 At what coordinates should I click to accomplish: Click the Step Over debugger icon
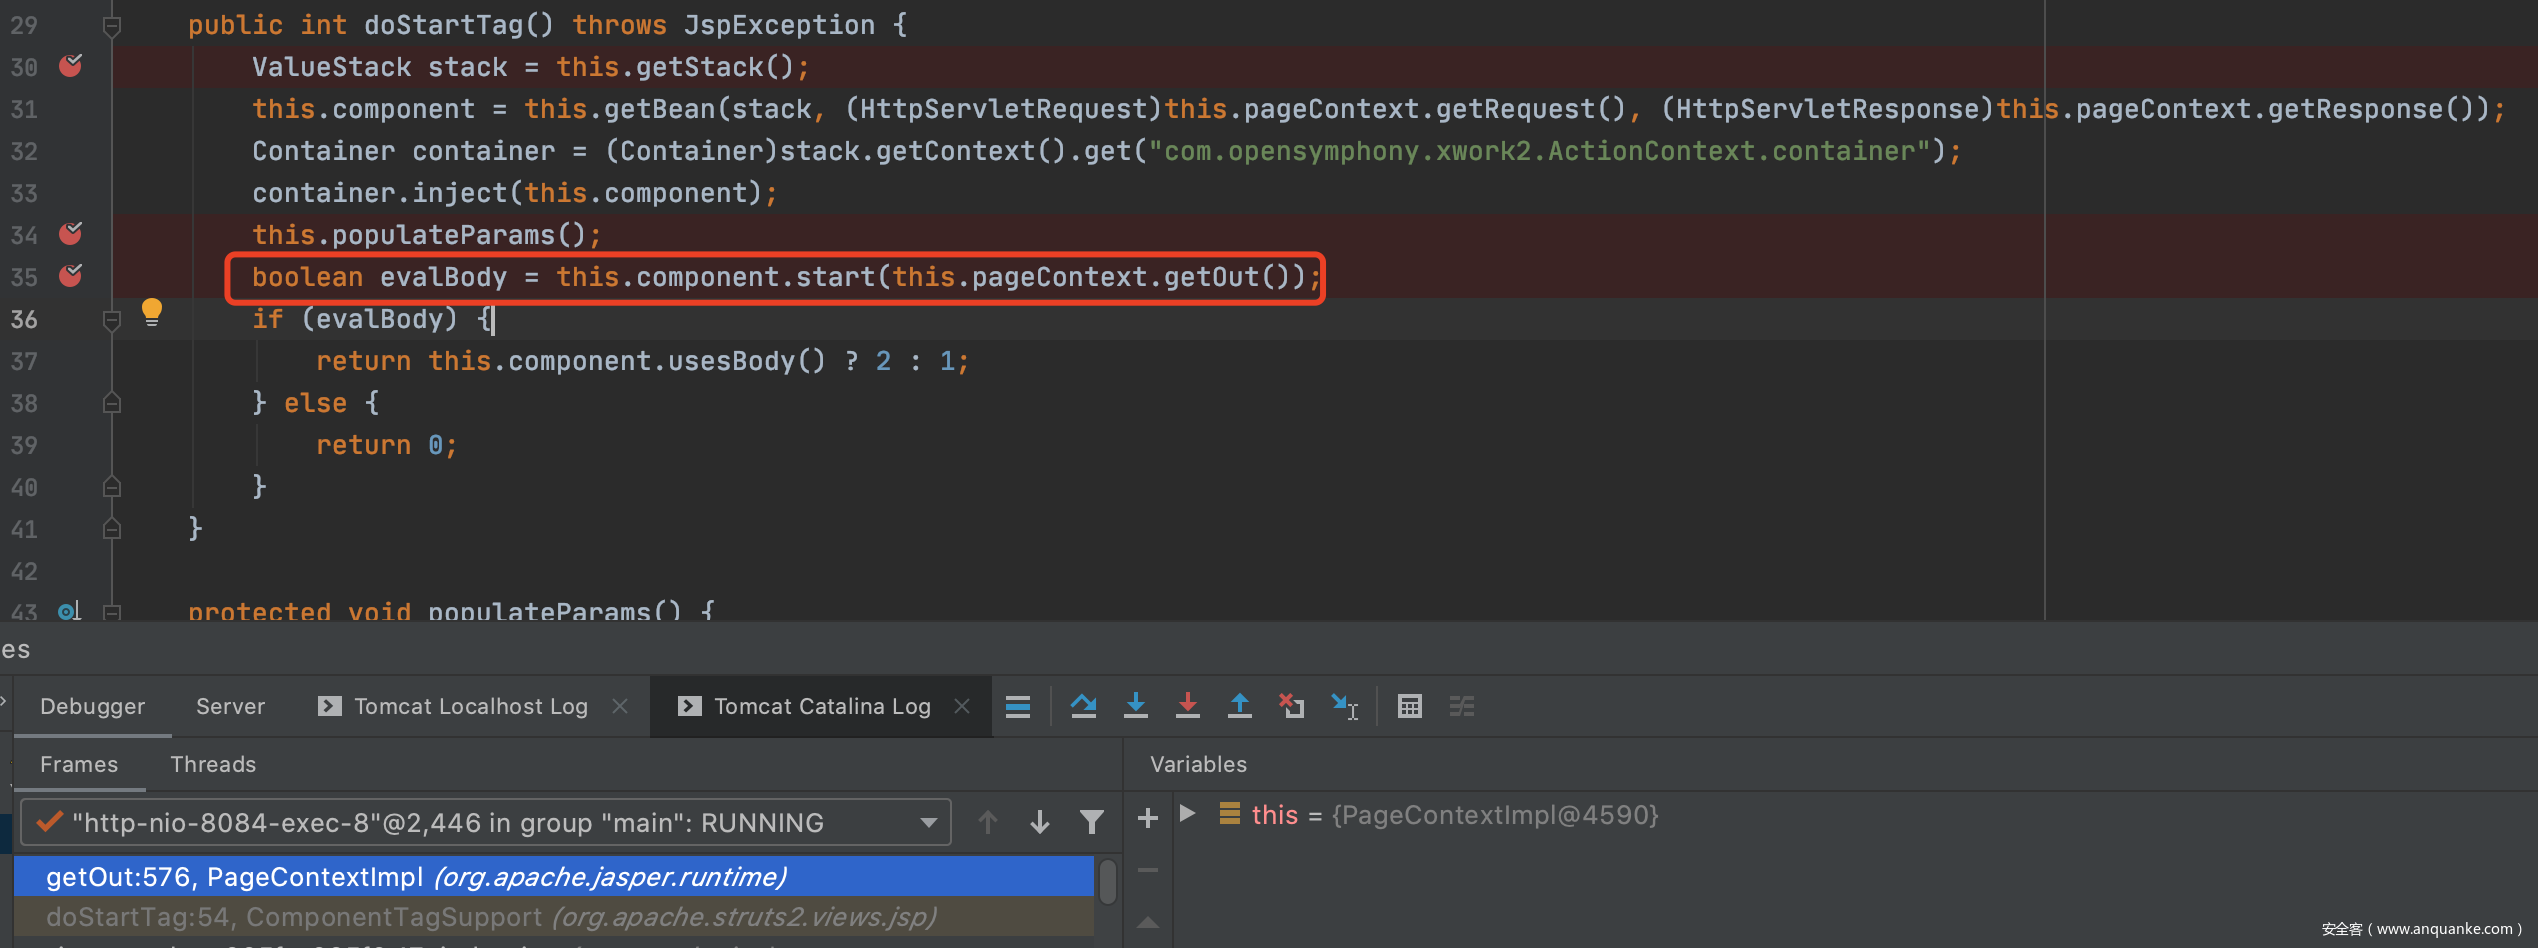[x=1083, y=706]
